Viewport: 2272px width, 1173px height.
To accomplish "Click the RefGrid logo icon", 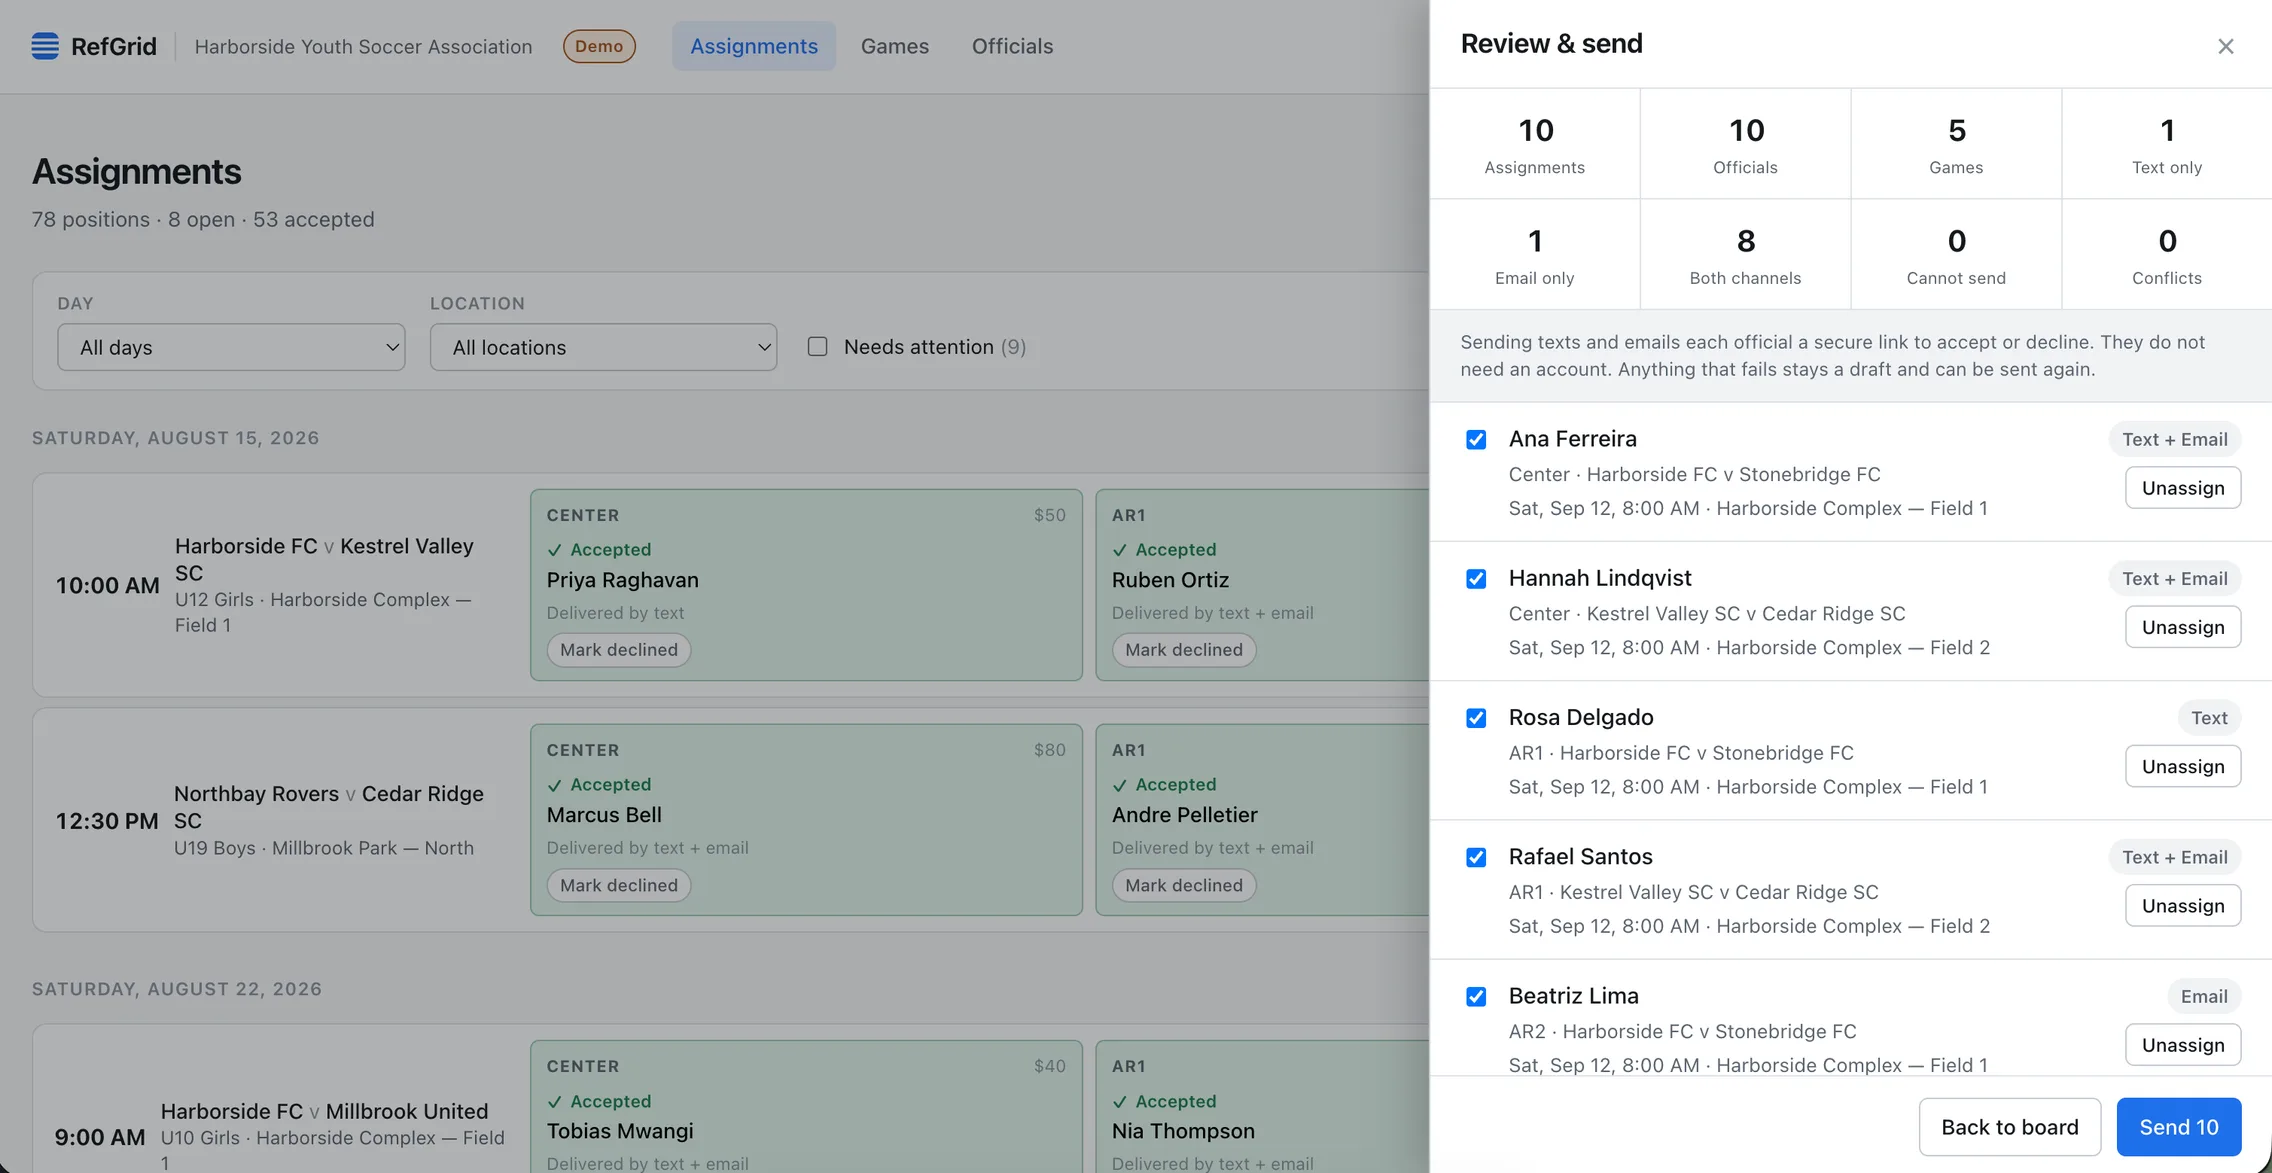I will pos(45,46).
